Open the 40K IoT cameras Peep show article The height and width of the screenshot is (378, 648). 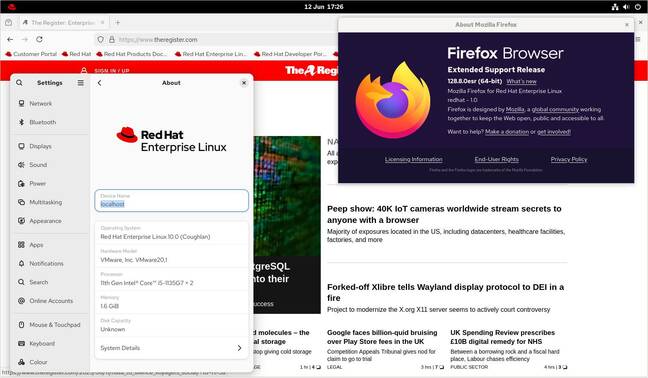click(444, 214)
